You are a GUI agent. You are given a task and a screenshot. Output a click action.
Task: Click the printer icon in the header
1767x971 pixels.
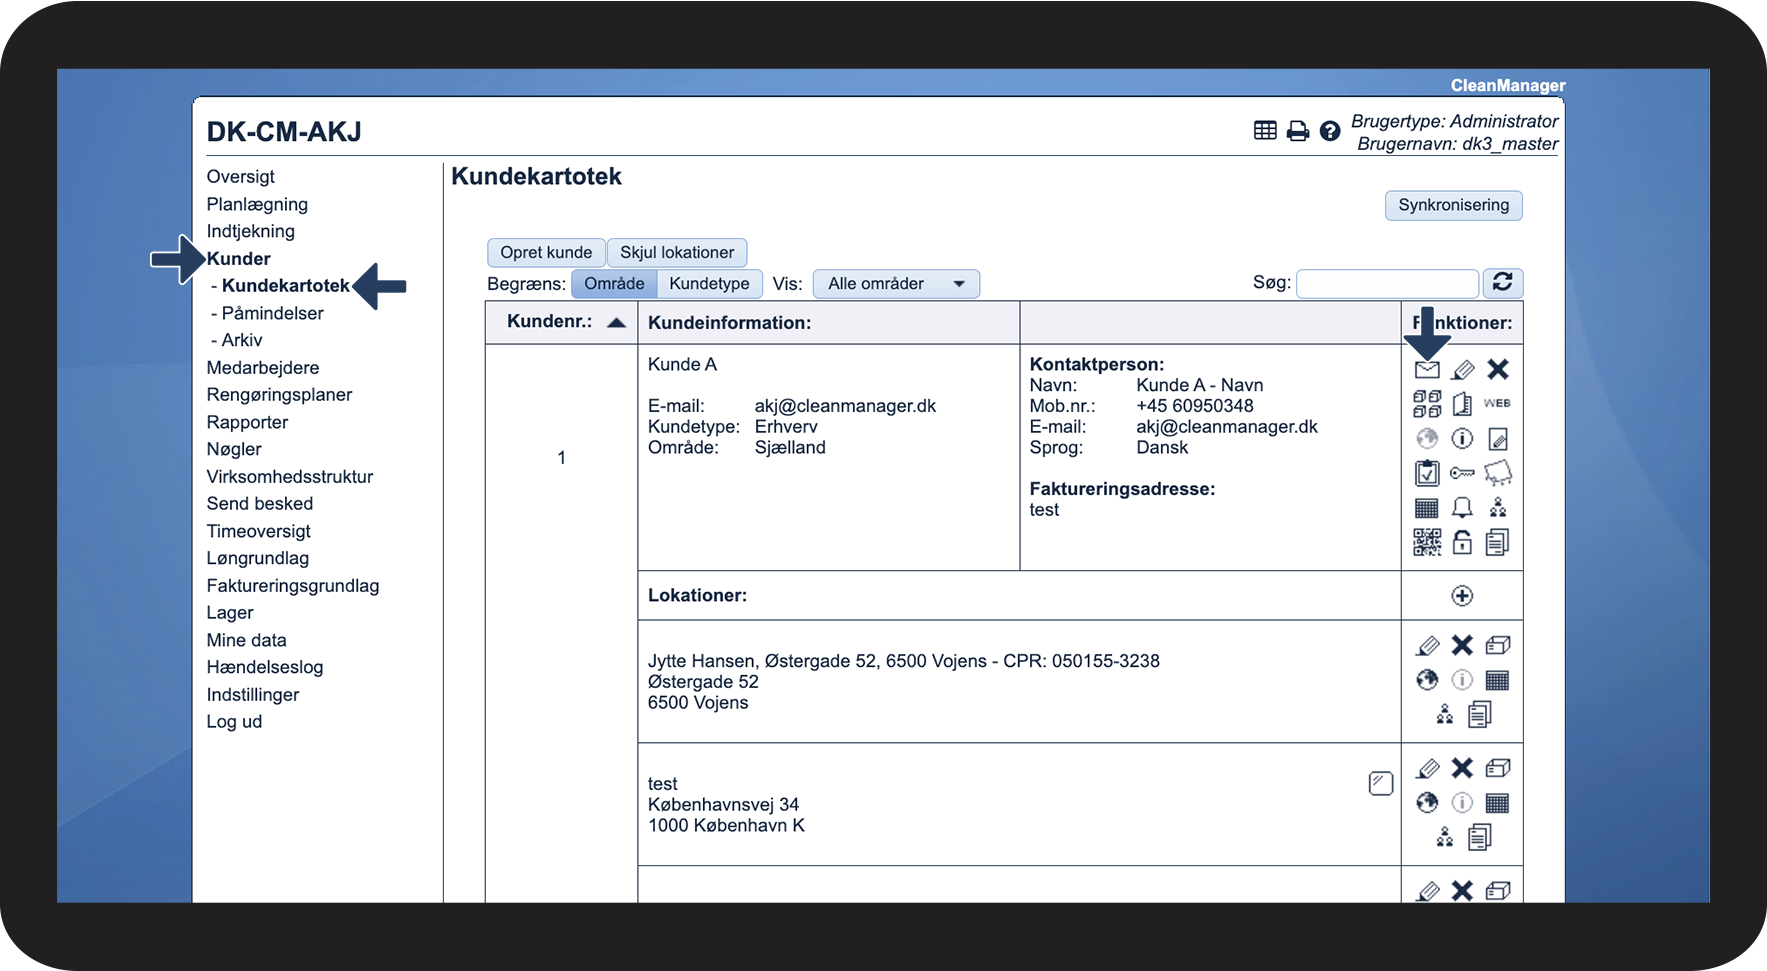[1298, 131]
